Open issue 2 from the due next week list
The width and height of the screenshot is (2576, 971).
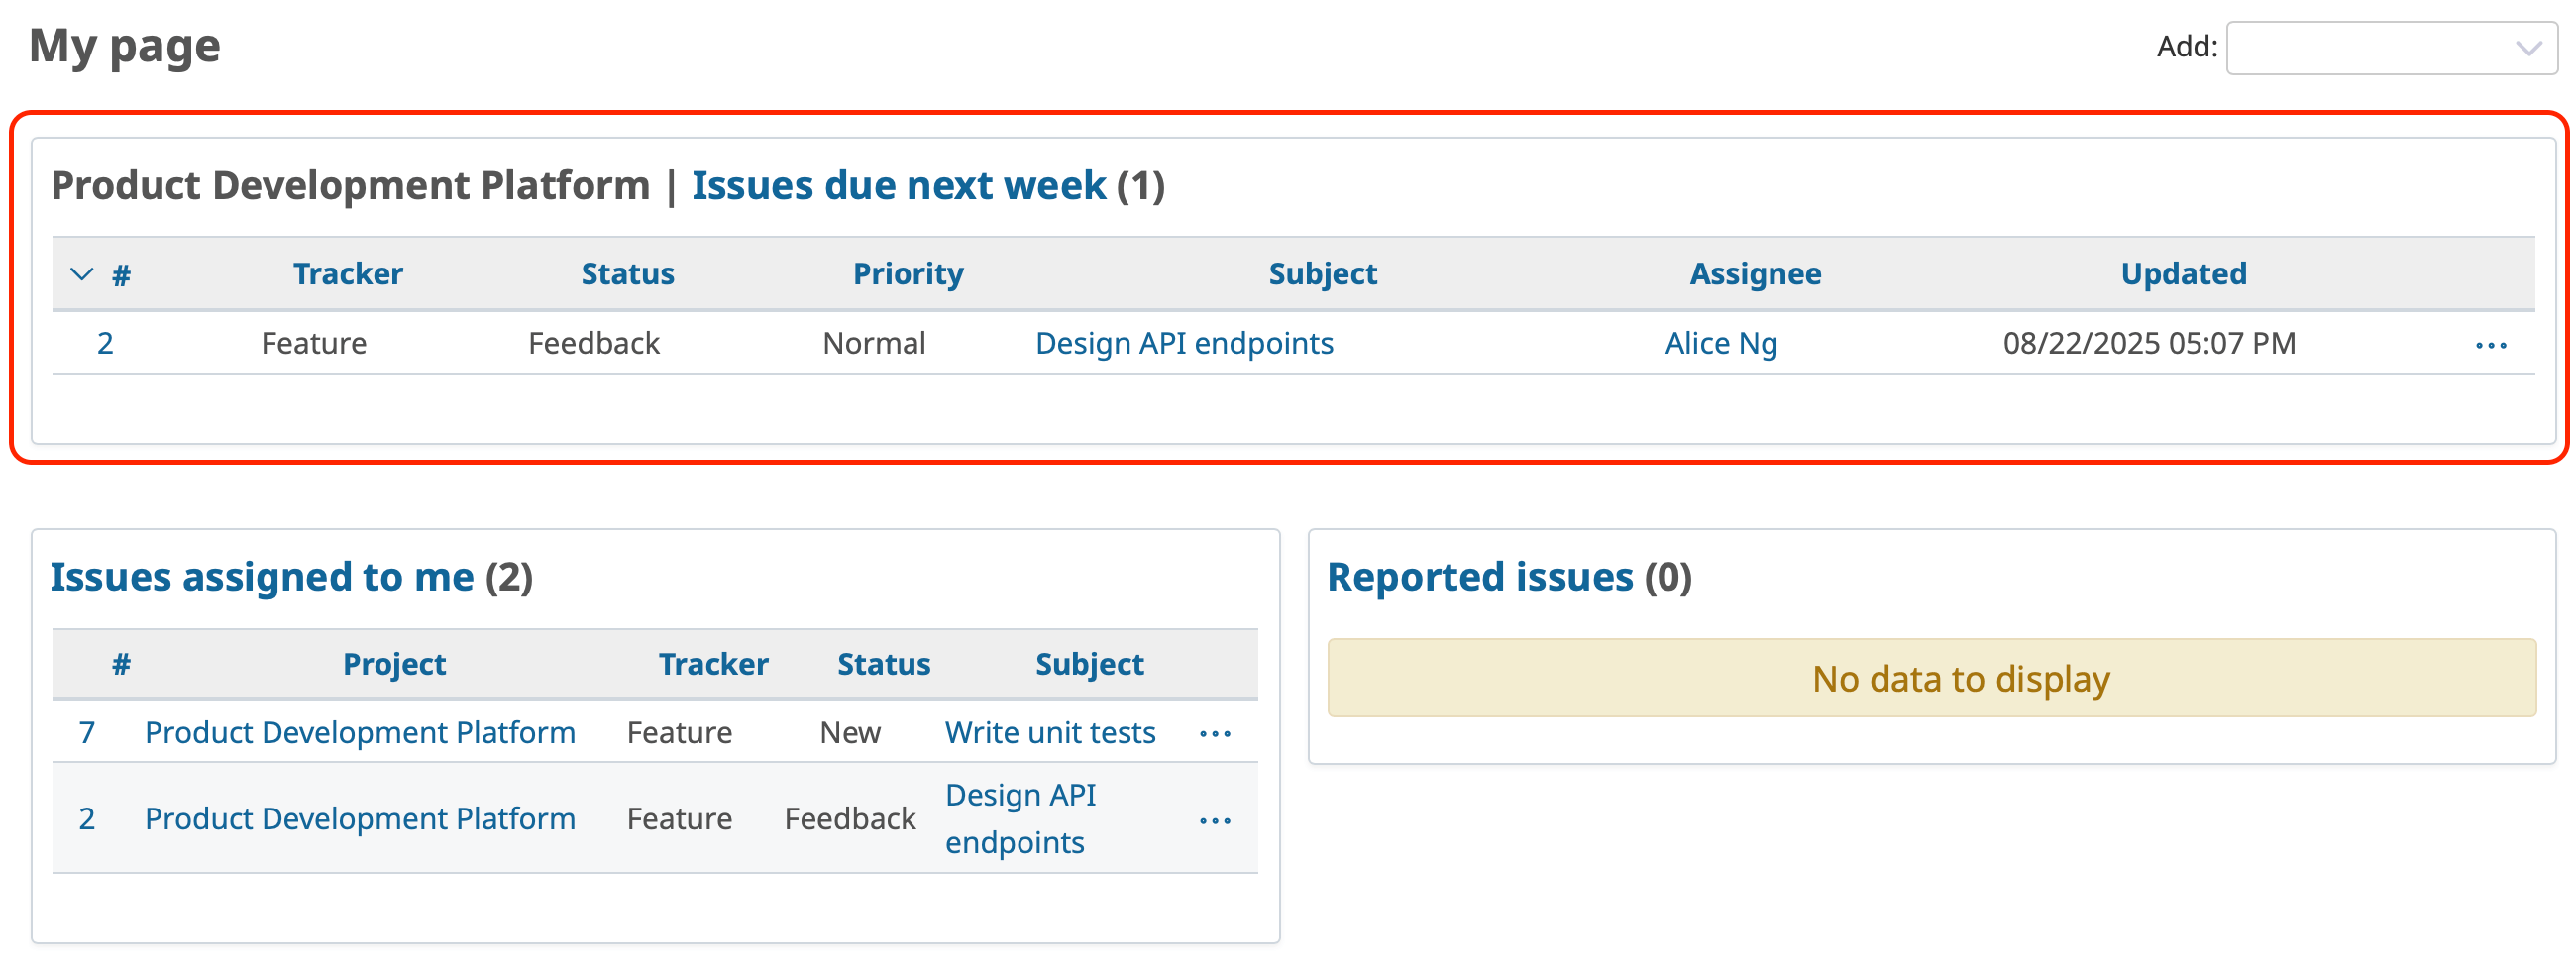(x=104, y=343)
